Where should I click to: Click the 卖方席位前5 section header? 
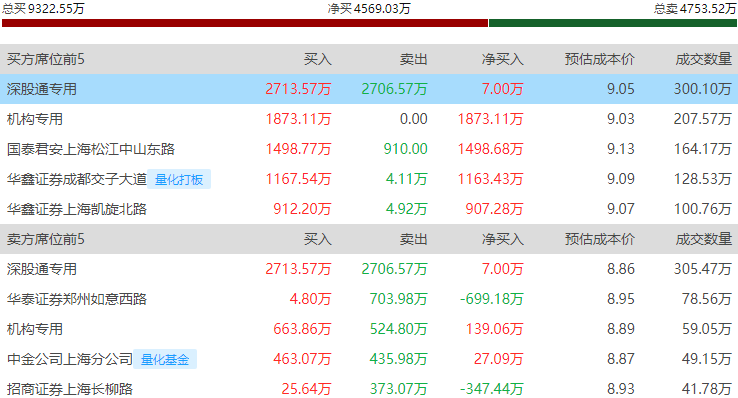pos(46,239)
